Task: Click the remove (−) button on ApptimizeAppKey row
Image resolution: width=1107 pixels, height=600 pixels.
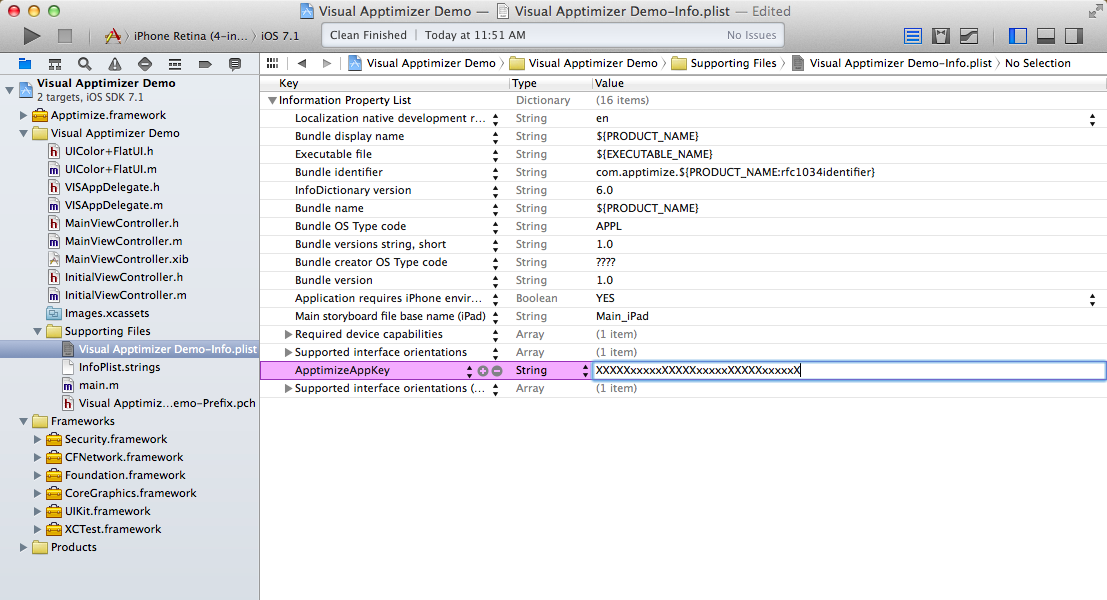Action: (x=497, y=371)
